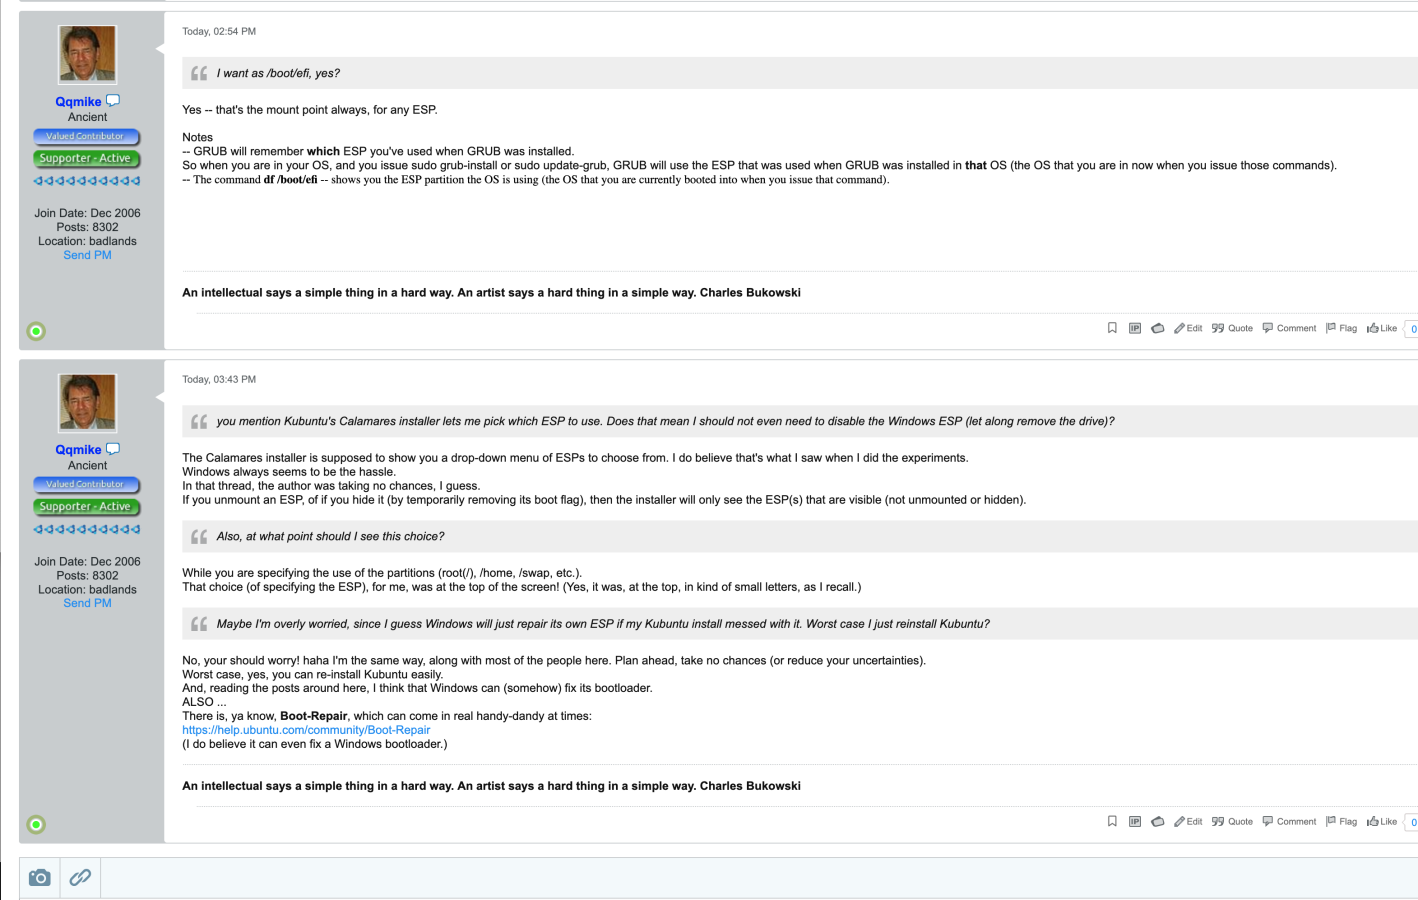
Task: View IP icon on 02:54 PM post
Action: [1135, 328]
